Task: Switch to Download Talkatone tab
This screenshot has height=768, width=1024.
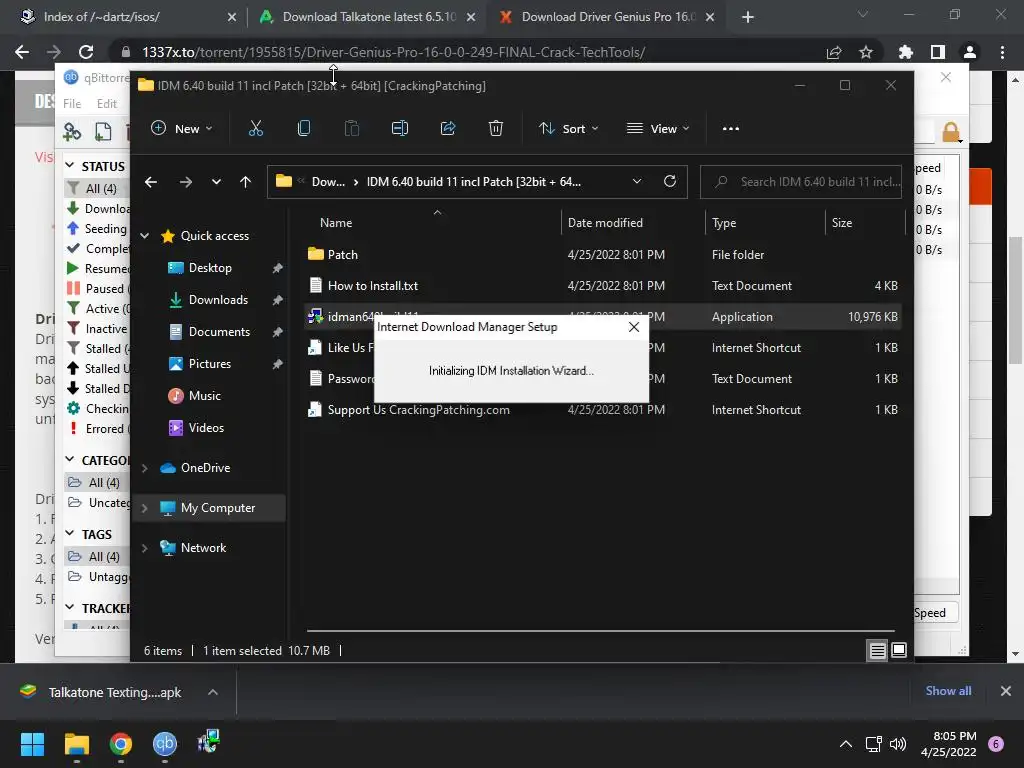Action: pyautogui.click(x=369, y=17)
